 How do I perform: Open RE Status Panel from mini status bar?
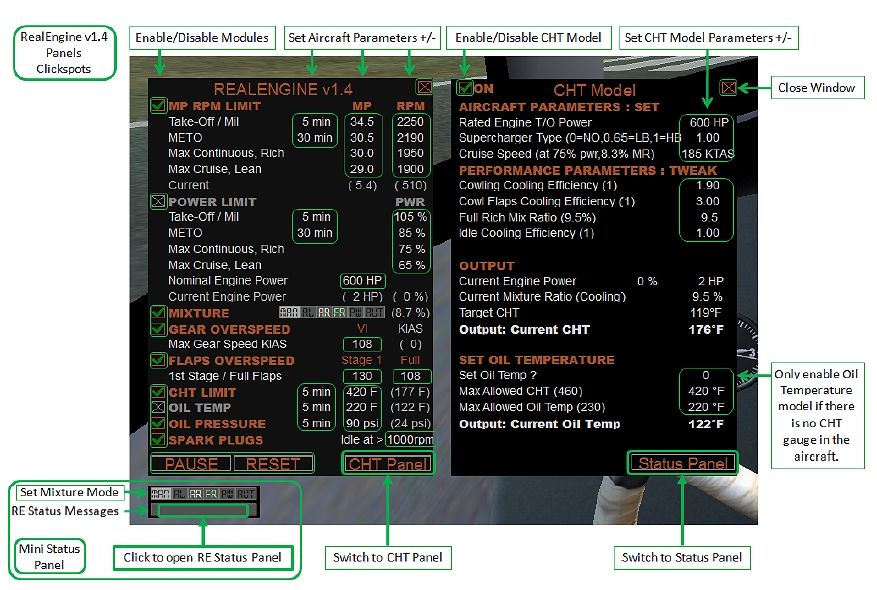(x=203, y=510)
